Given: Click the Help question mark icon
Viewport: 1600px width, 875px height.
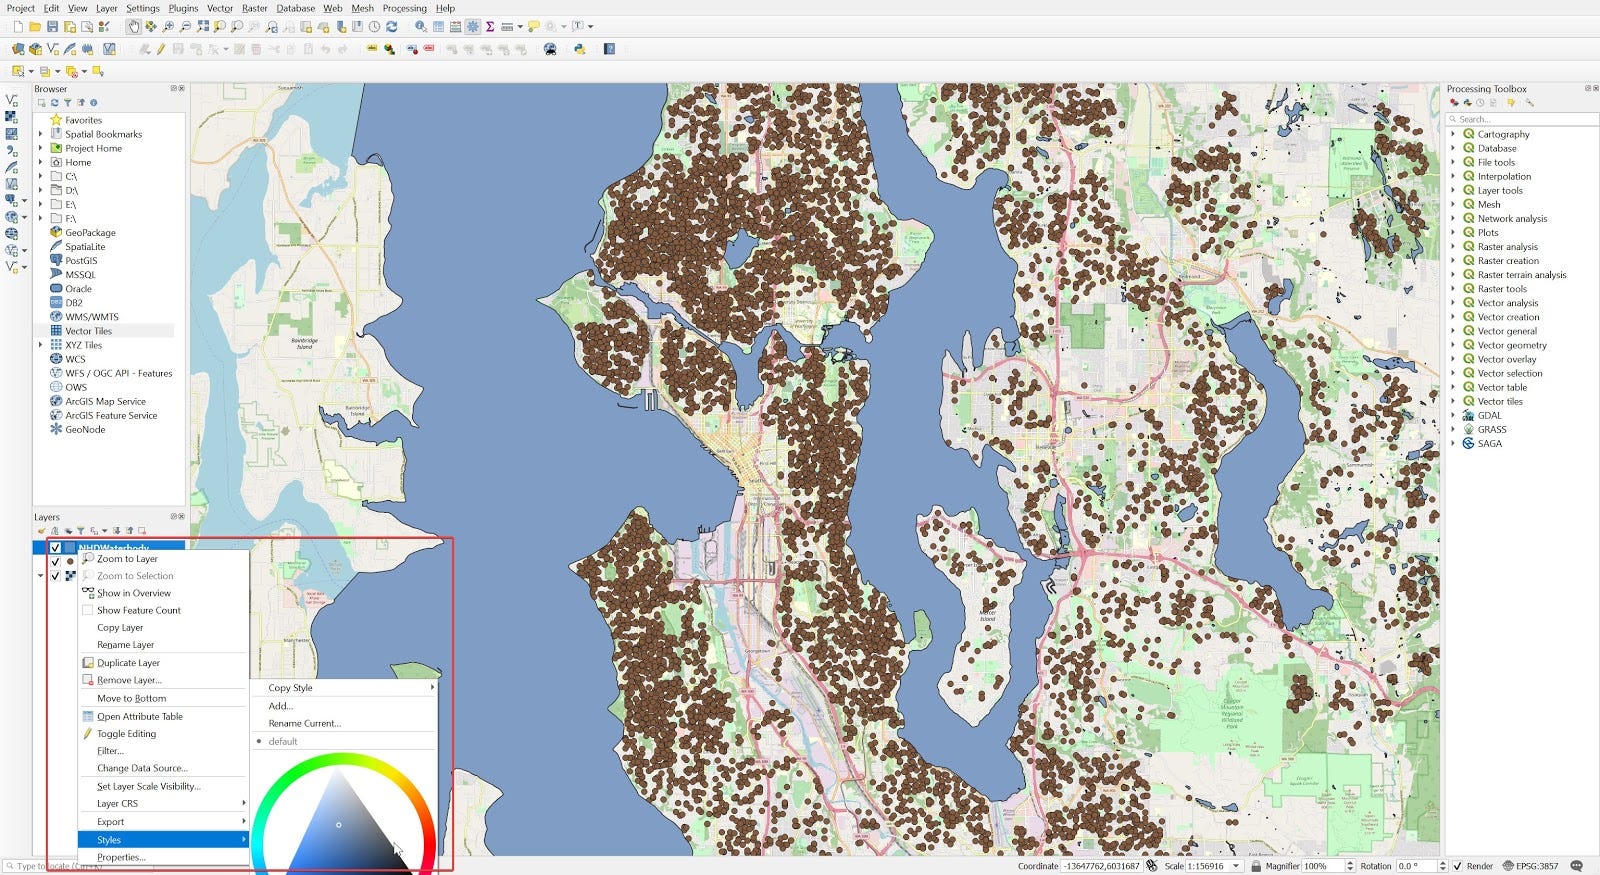Looking at the screenshot, I should click(609, 48).
